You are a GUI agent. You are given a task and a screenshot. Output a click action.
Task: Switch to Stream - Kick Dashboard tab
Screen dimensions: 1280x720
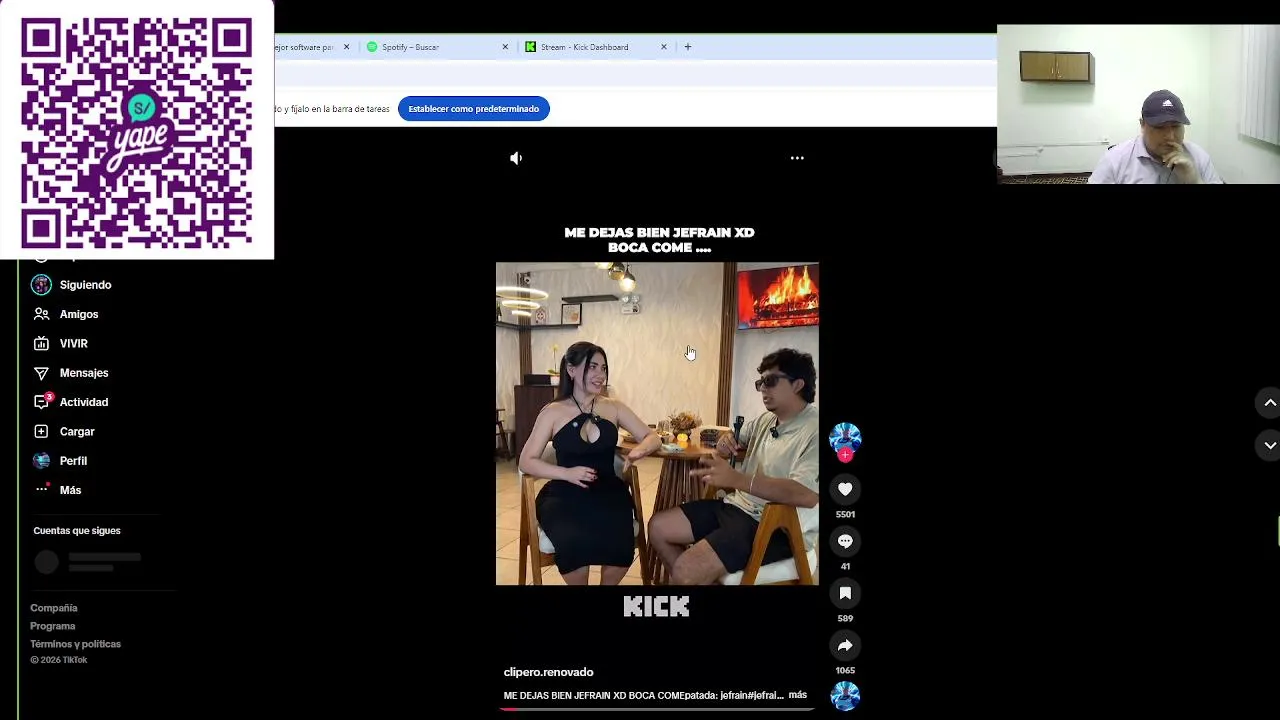coord(584,47)
